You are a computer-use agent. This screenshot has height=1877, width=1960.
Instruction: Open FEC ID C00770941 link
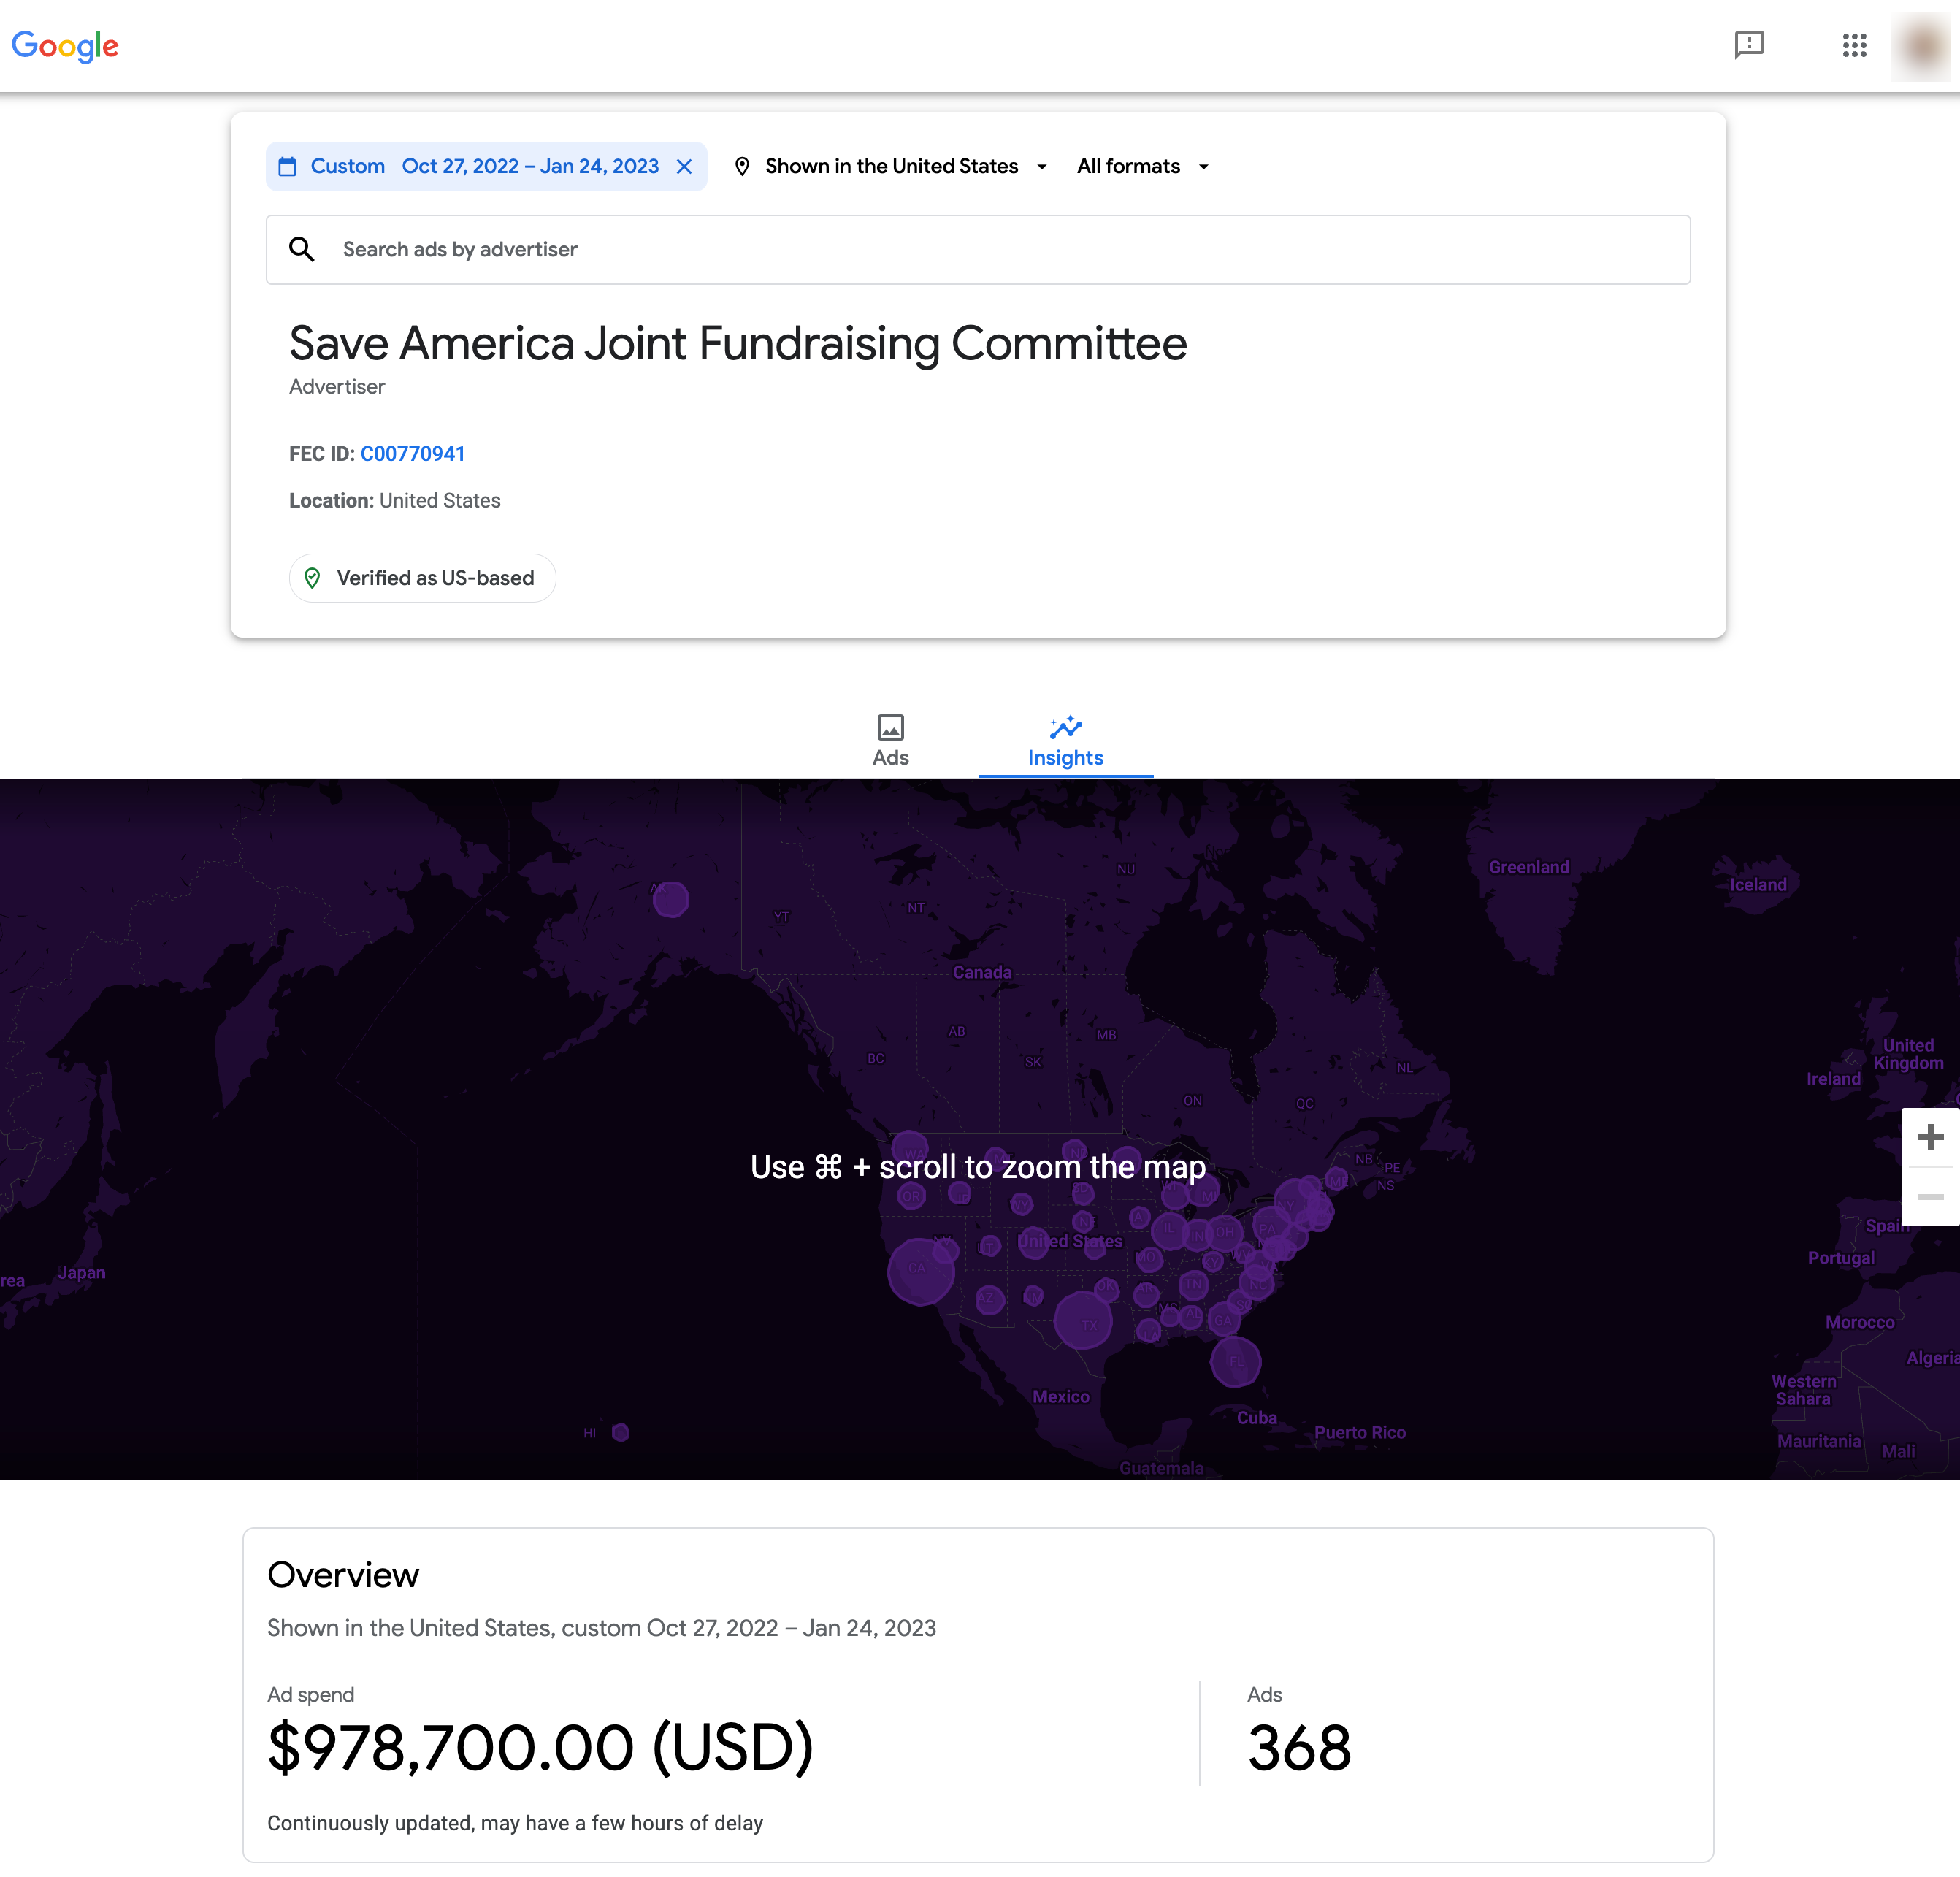(x=412, y=454)
